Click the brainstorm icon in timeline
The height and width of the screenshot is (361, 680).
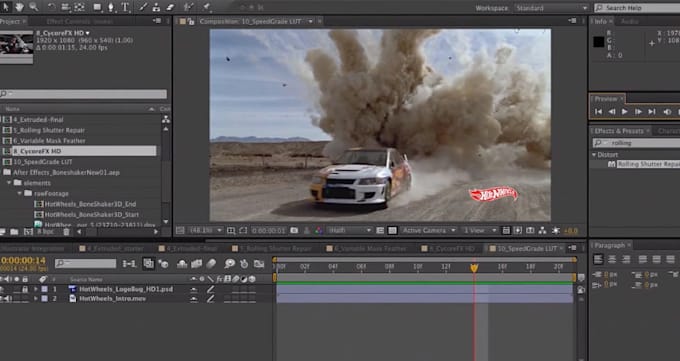[229, 263]
